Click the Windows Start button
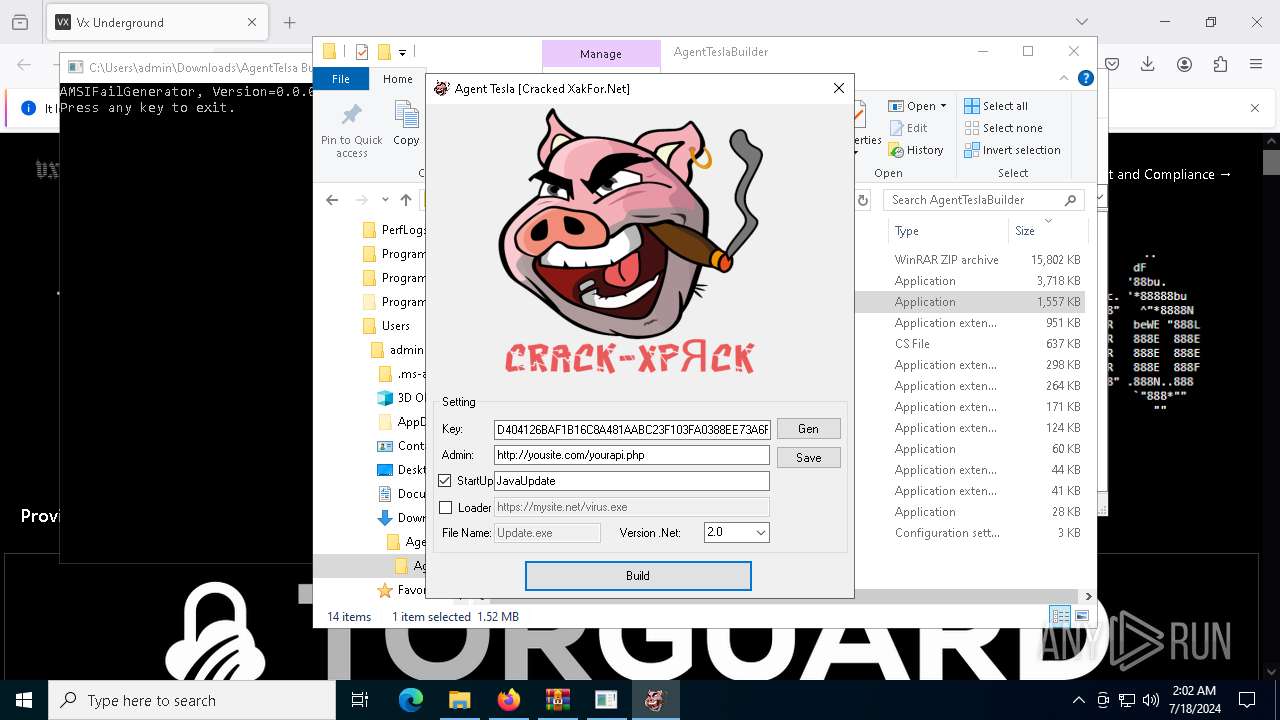The width and height of the screenshot is (1280, 720). coord(24,700)
